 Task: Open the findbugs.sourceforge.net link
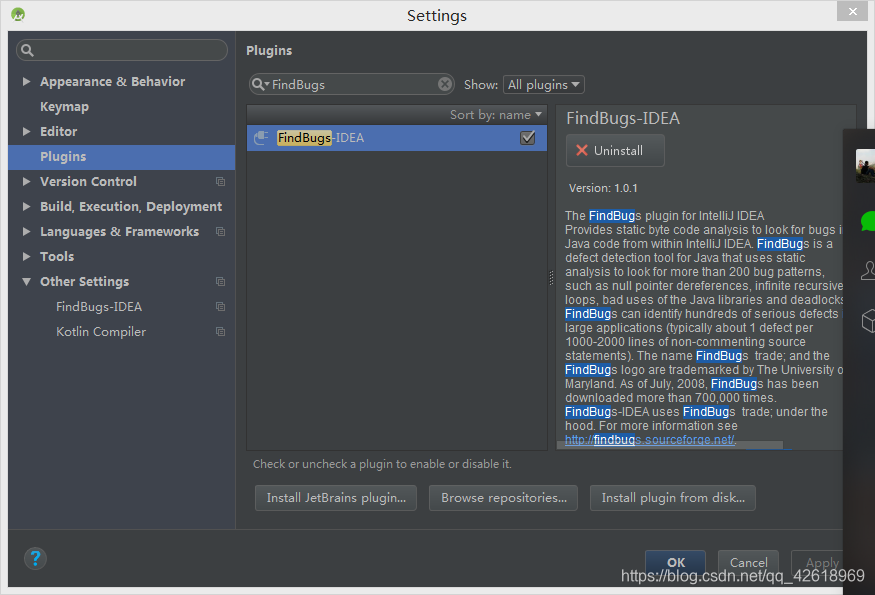(650, 440)
